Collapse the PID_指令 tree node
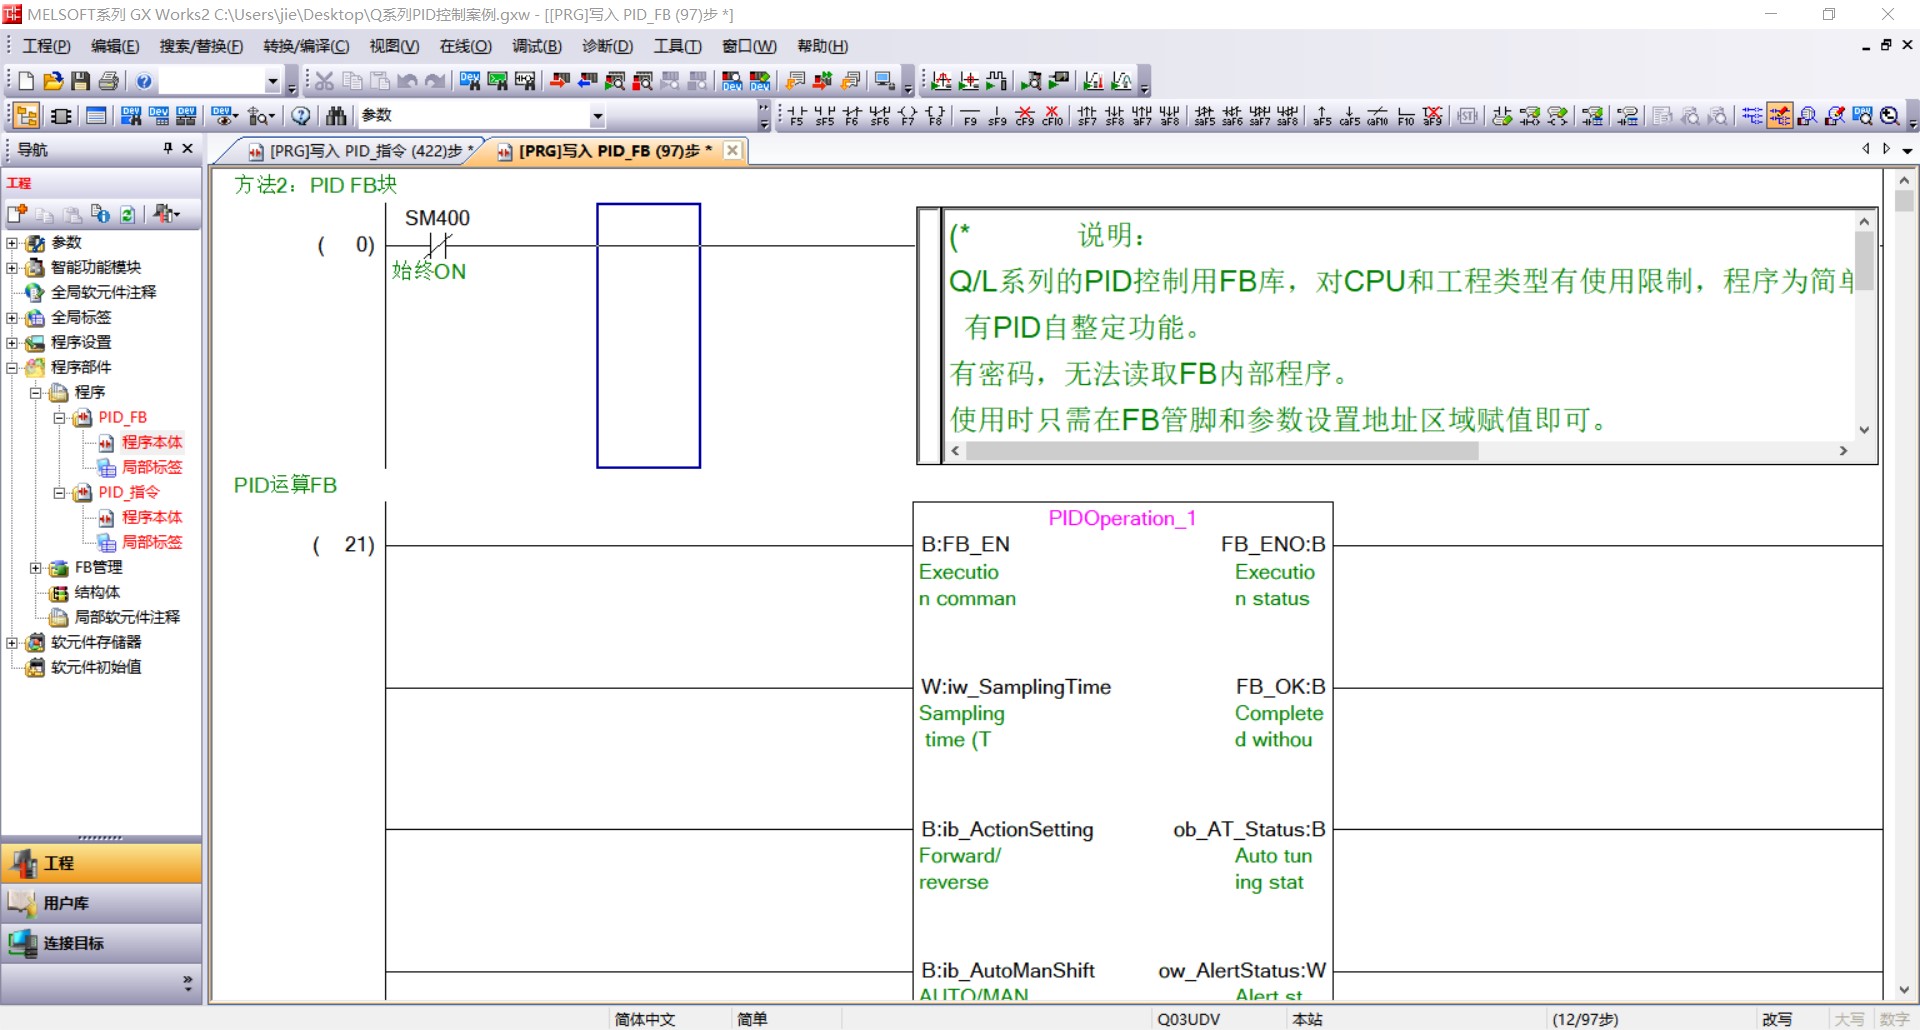The height and width of the screenshot is (1030, 1920). click(x=60, y=493)
